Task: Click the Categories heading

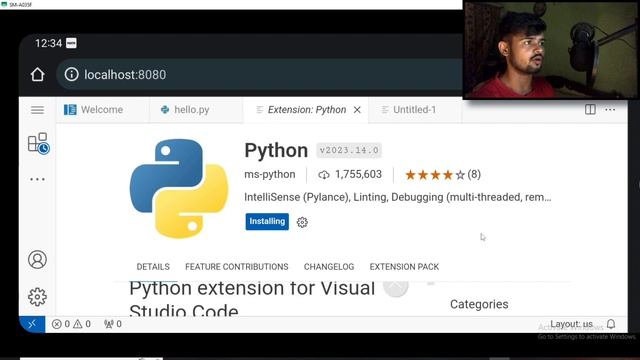Action: (479, 304)
